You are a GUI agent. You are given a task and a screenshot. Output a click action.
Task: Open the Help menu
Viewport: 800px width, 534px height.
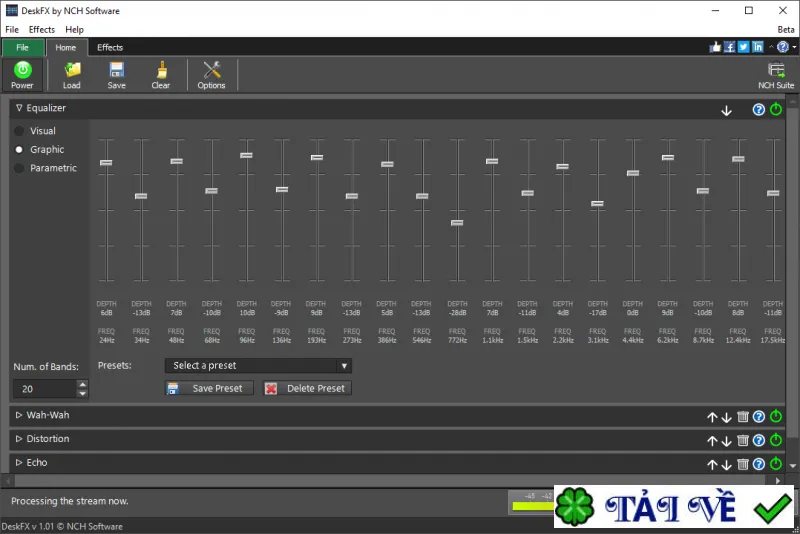[74, 30]
